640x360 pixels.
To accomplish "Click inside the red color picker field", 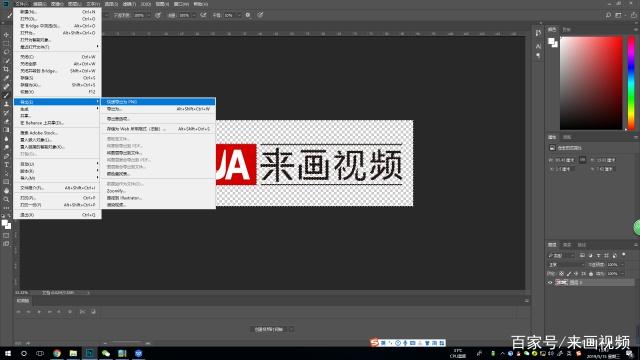I will (x=591, y=83).
